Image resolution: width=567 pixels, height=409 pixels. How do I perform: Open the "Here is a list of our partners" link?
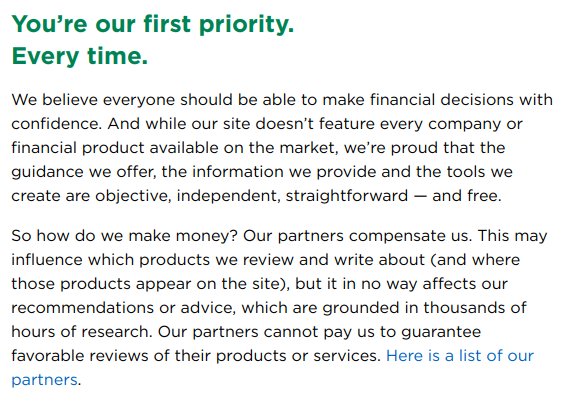point(460,356)
